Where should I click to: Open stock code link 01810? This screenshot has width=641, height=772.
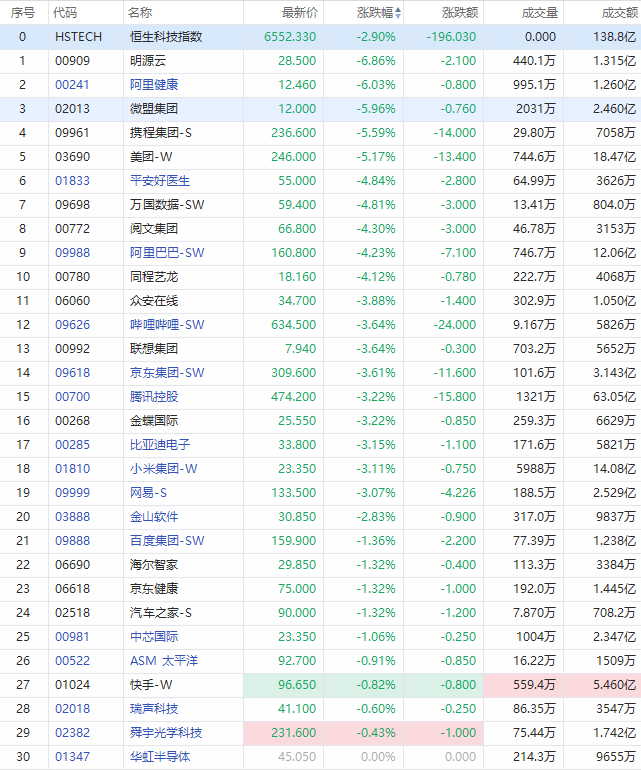(72, 469)
